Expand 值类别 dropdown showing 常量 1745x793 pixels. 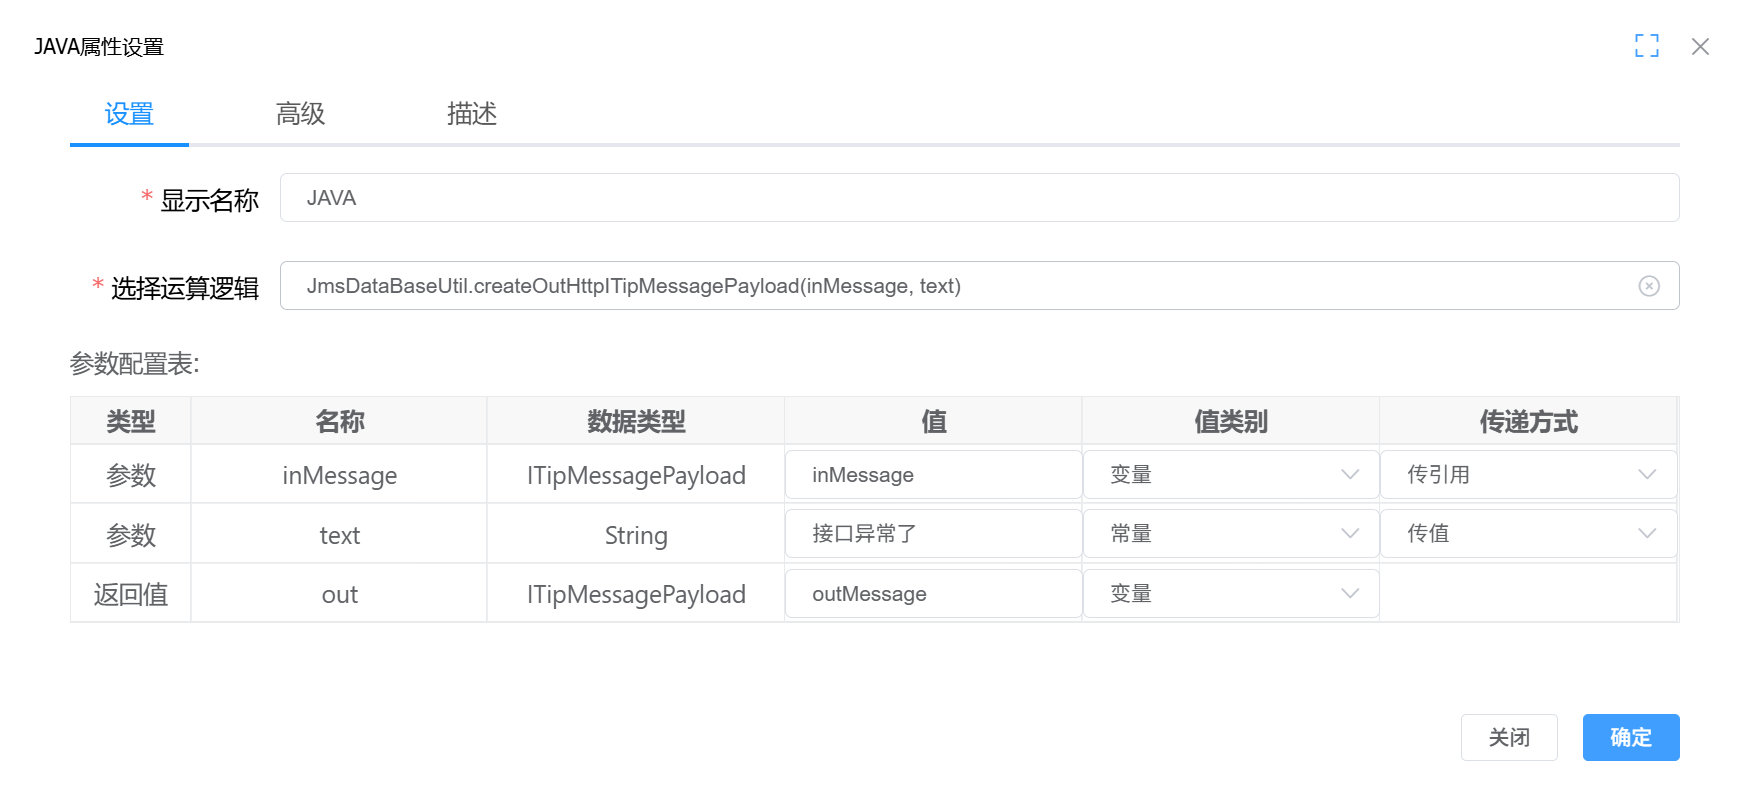coord(1230,534)
